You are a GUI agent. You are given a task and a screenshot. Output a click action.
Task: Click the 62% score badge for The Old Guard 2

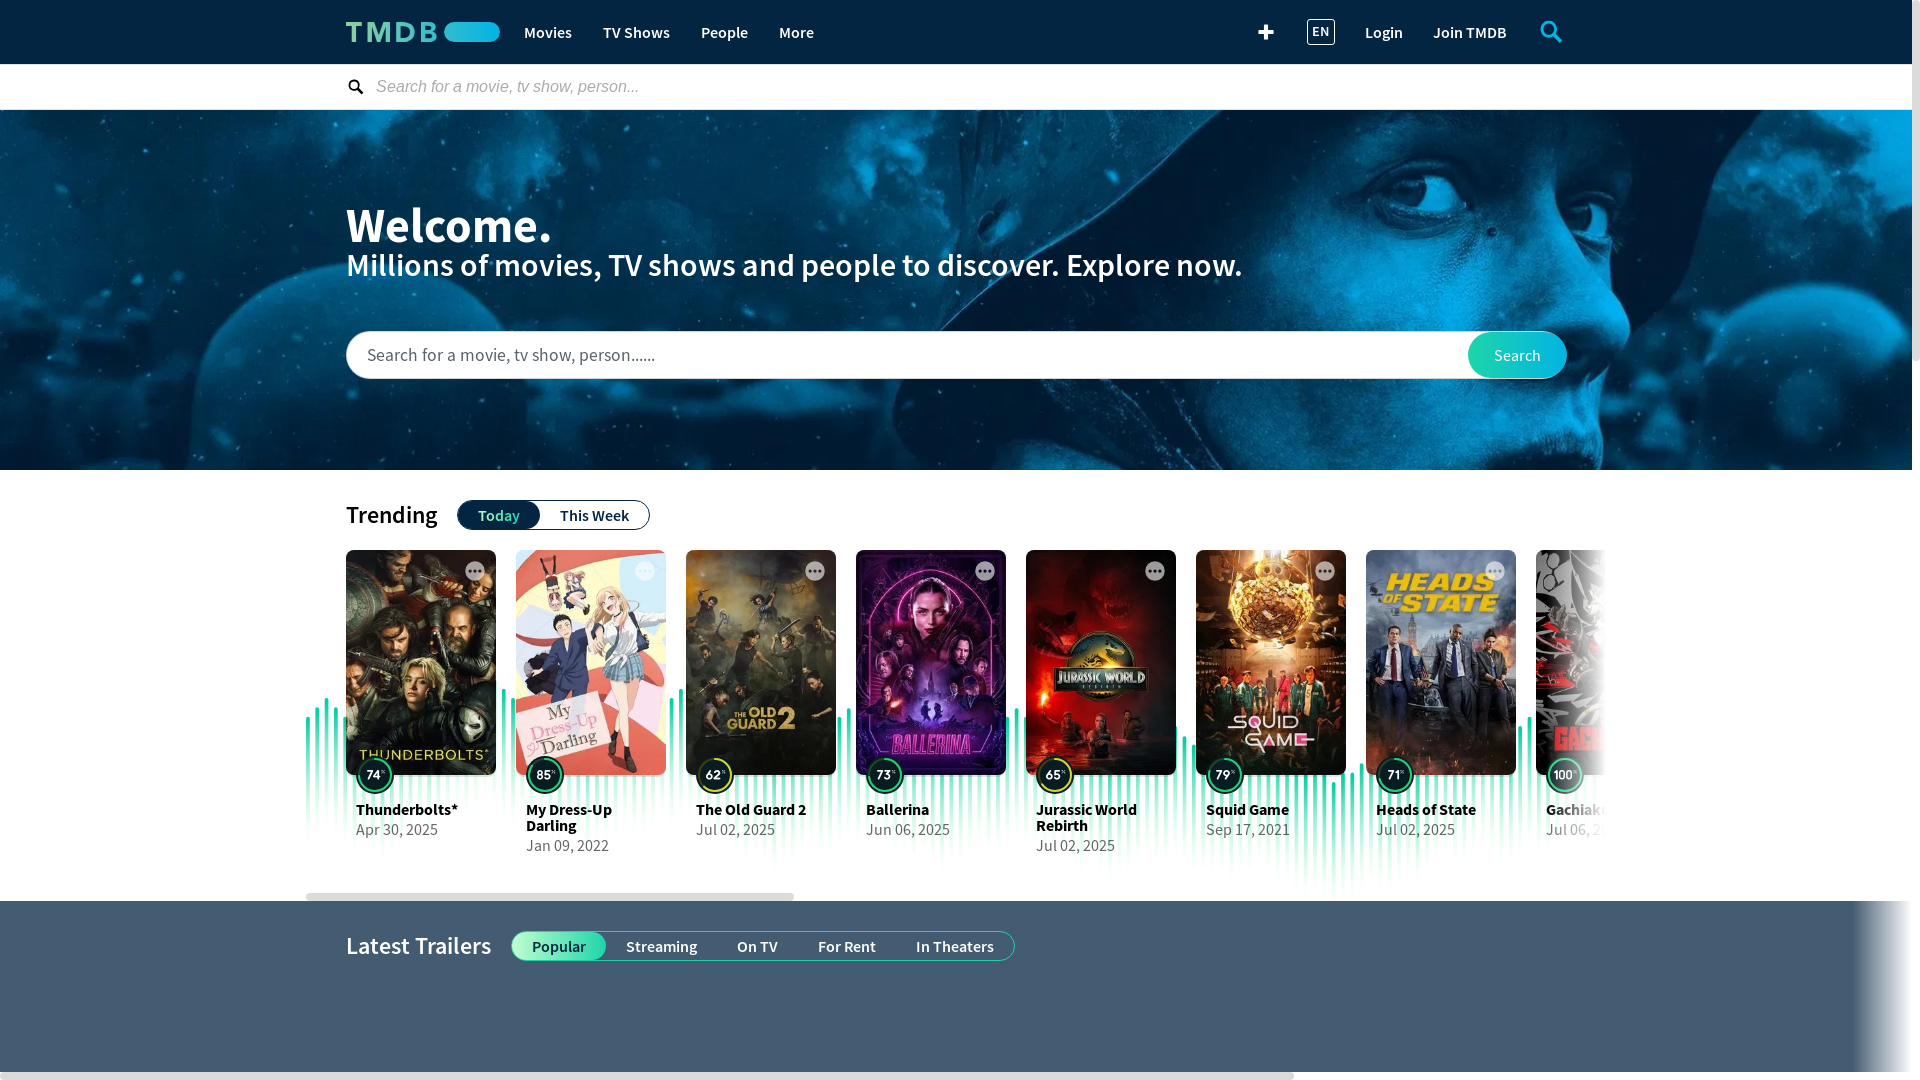click(x=715, y=775)
